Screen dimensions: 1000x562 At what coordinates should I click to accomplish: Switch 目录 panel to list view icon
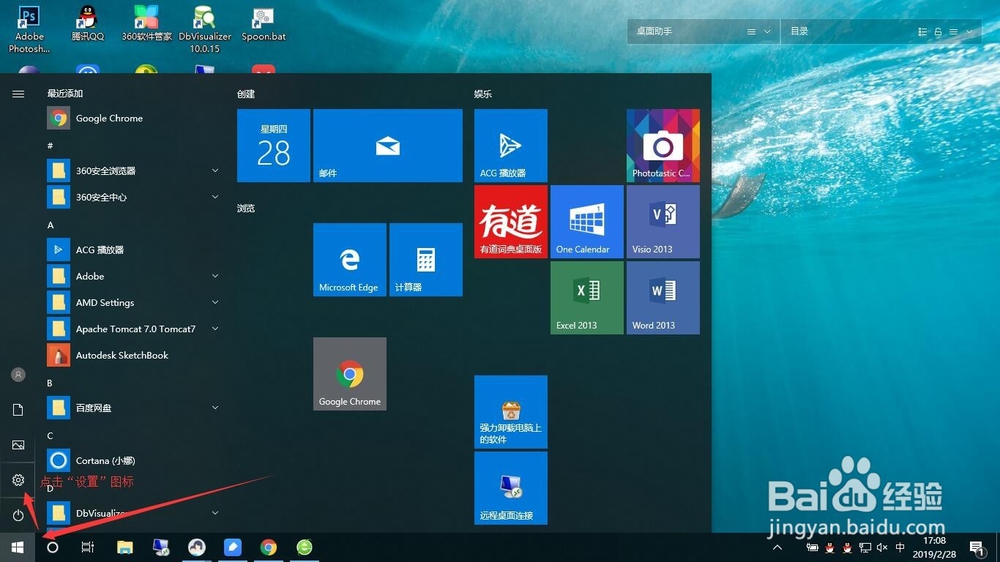click(x=922, y=31)
